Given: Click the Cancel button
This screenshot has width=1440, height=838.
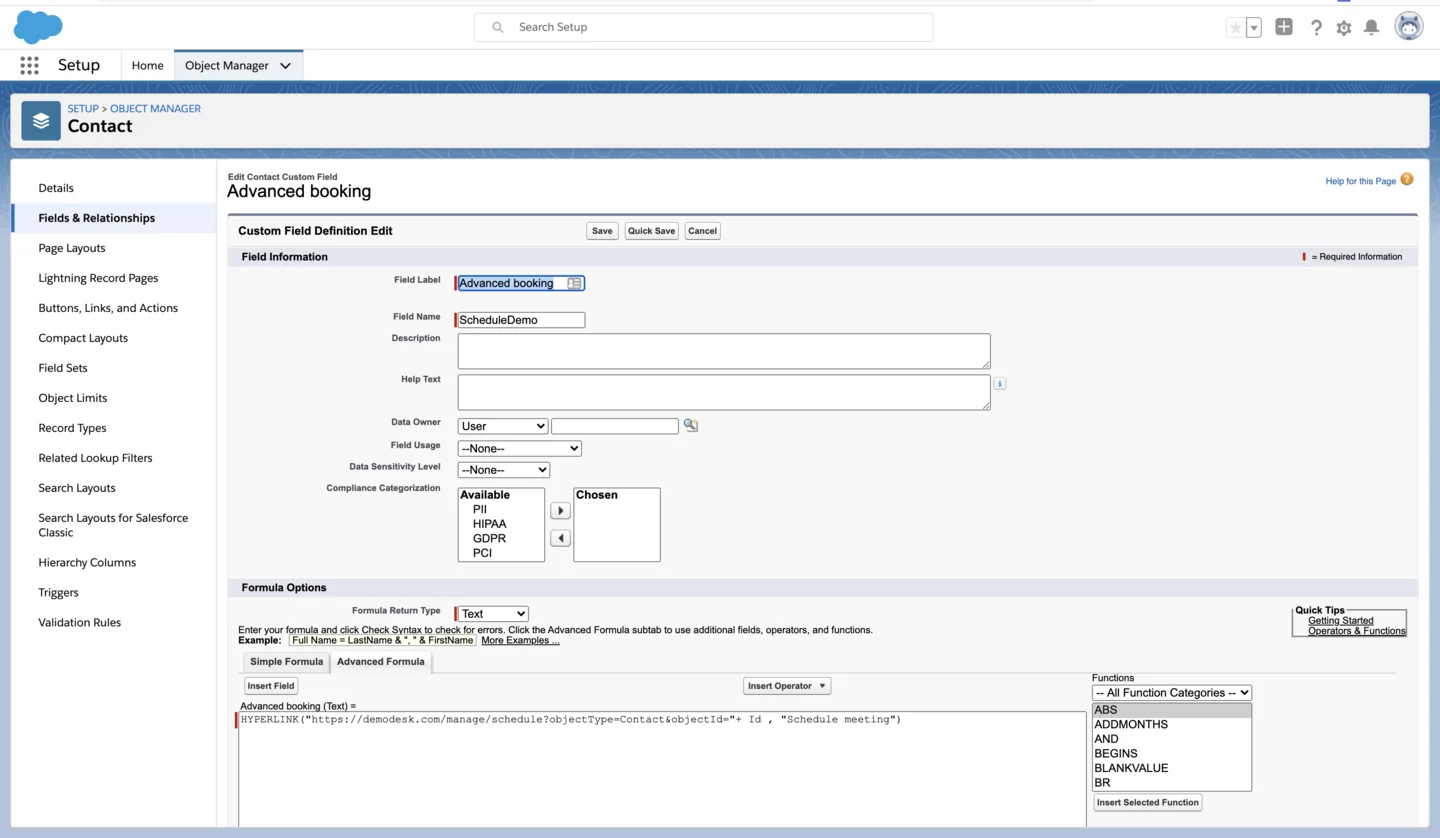Looking at the screenshot, I should [702, 231].
